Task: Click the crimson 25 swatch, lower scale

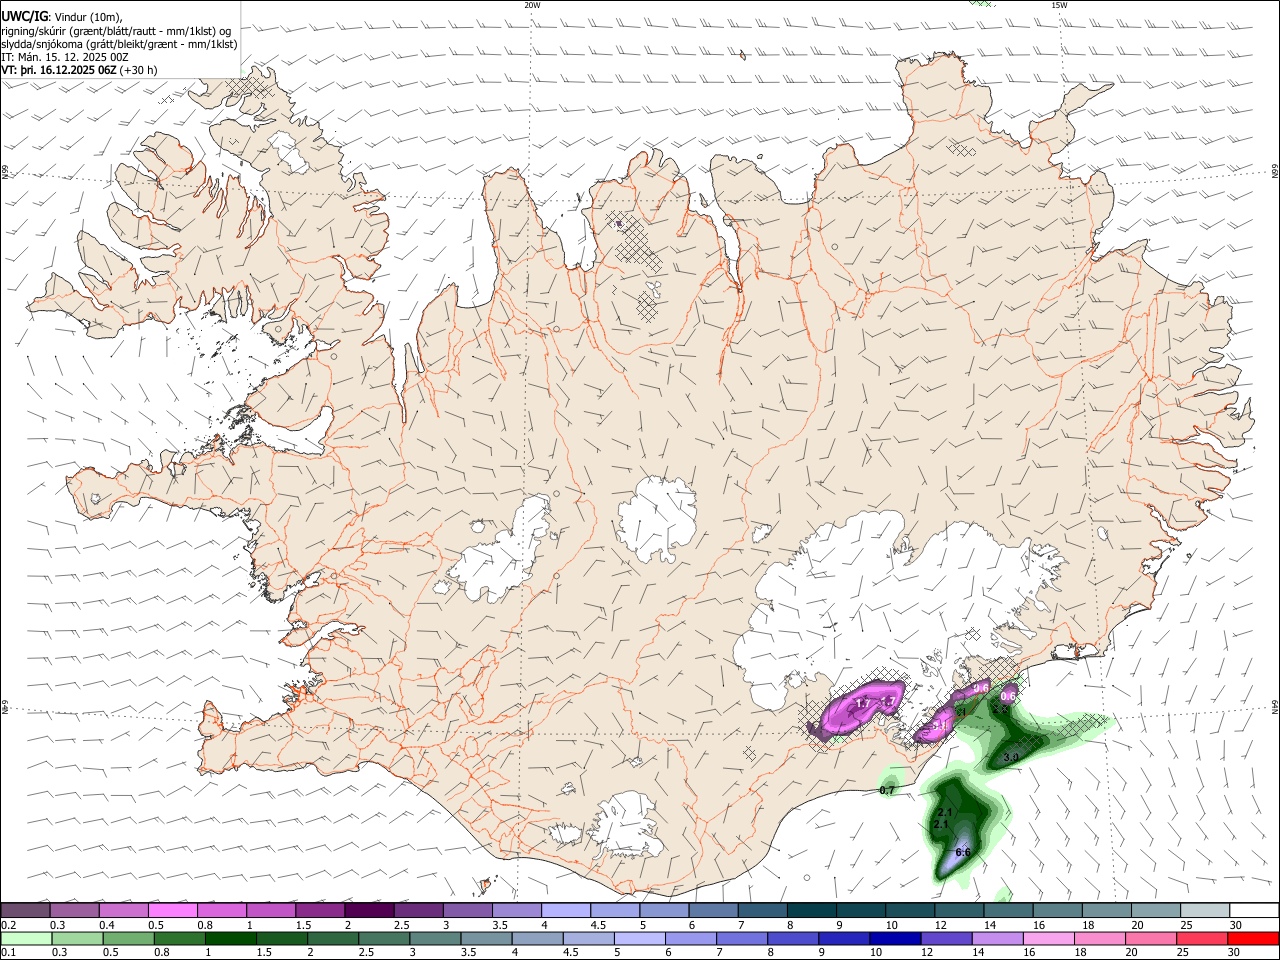Action: tap(1202, 939)
